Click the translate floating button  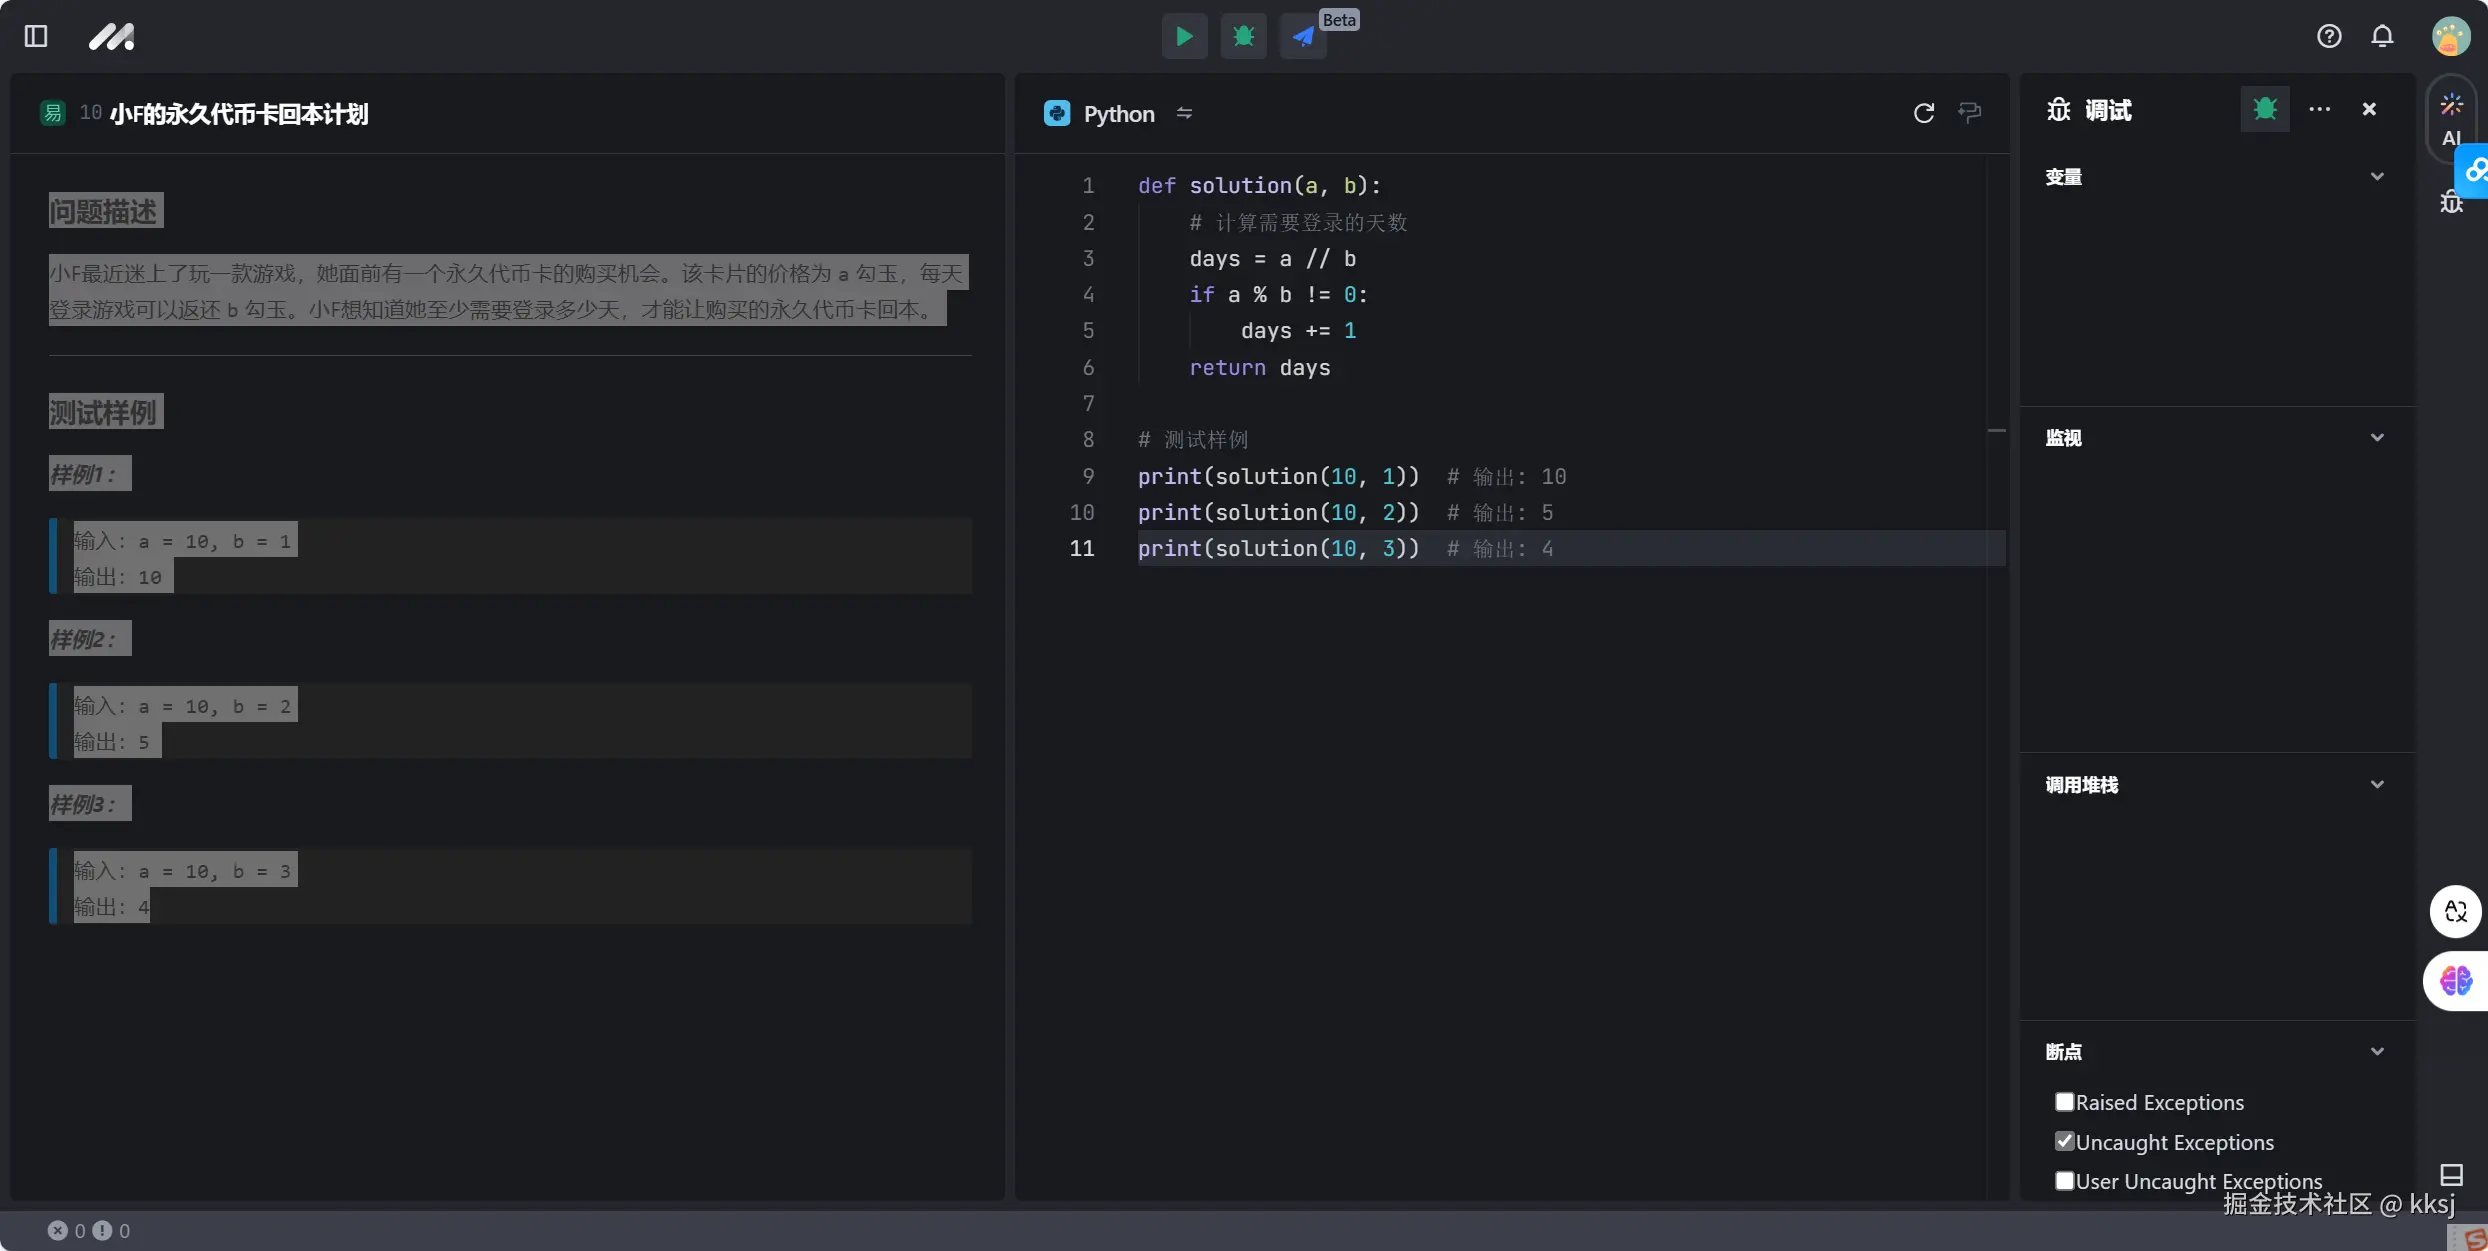click(x=2455, y=911)
